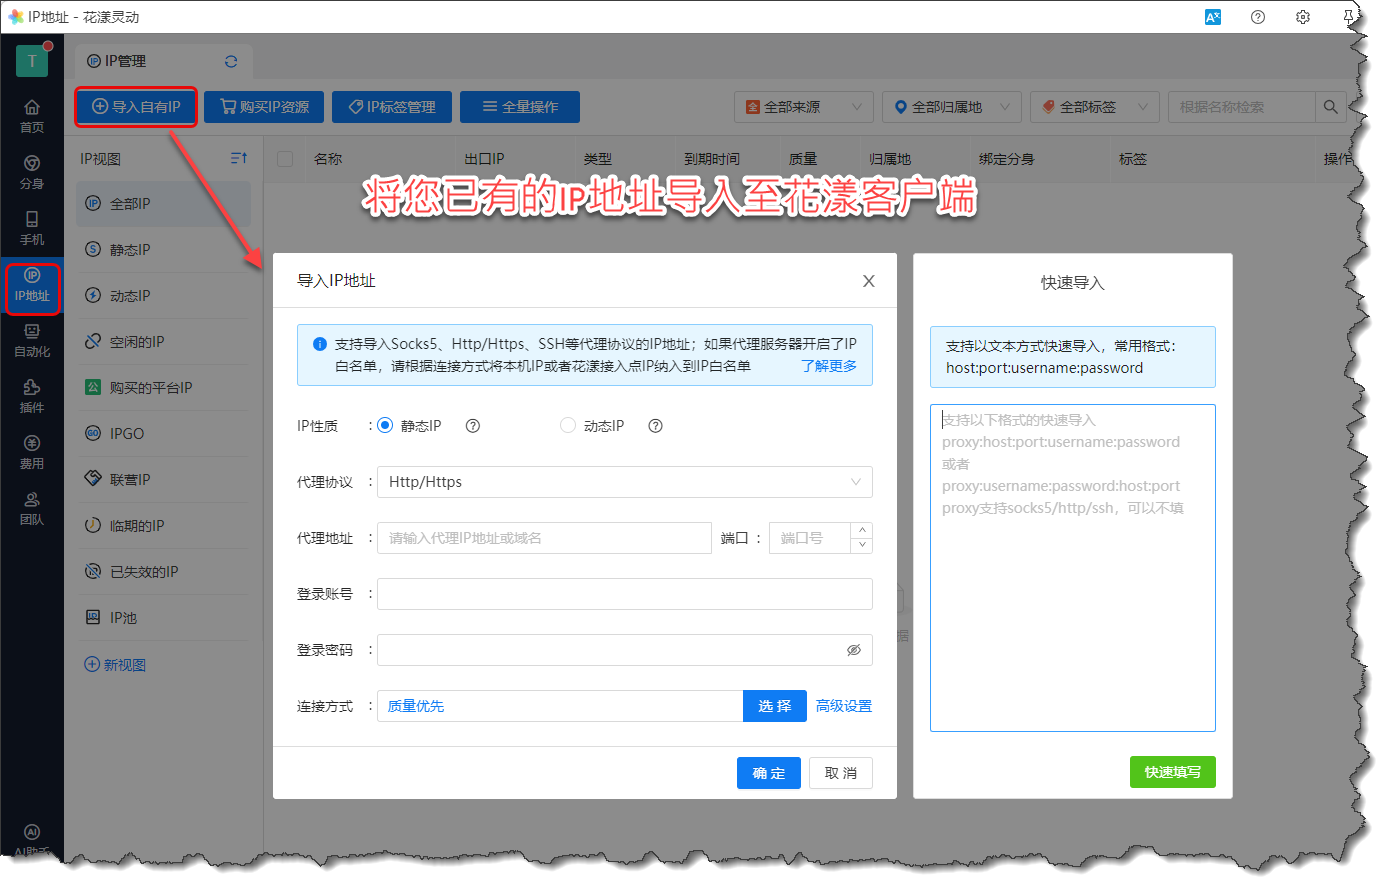Open the 费用 billing sidebar icon

[32, 452]
